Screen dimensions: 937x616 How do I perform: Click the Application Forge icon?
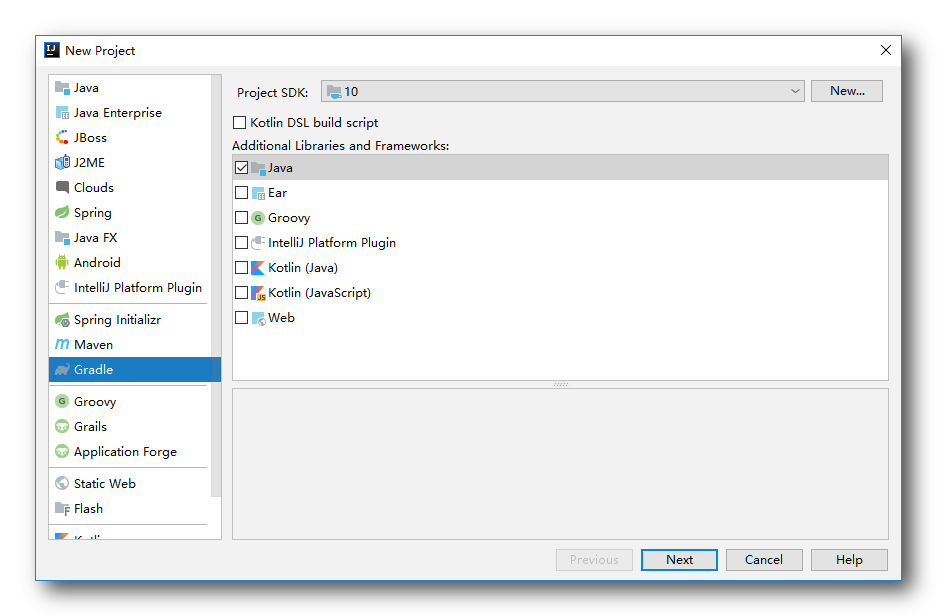(x=62, y=452)
